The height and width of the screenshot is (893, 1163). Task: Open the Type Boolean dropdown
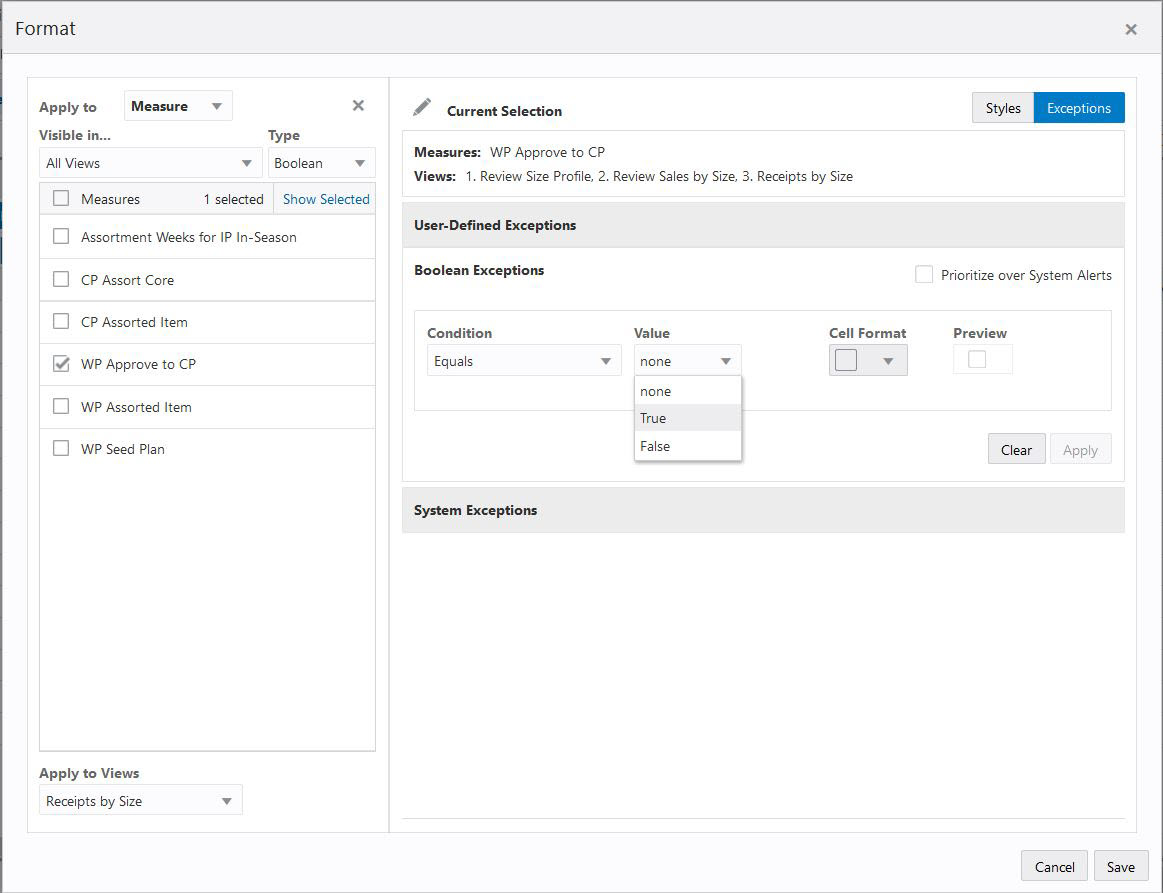[x=321, y=163]
